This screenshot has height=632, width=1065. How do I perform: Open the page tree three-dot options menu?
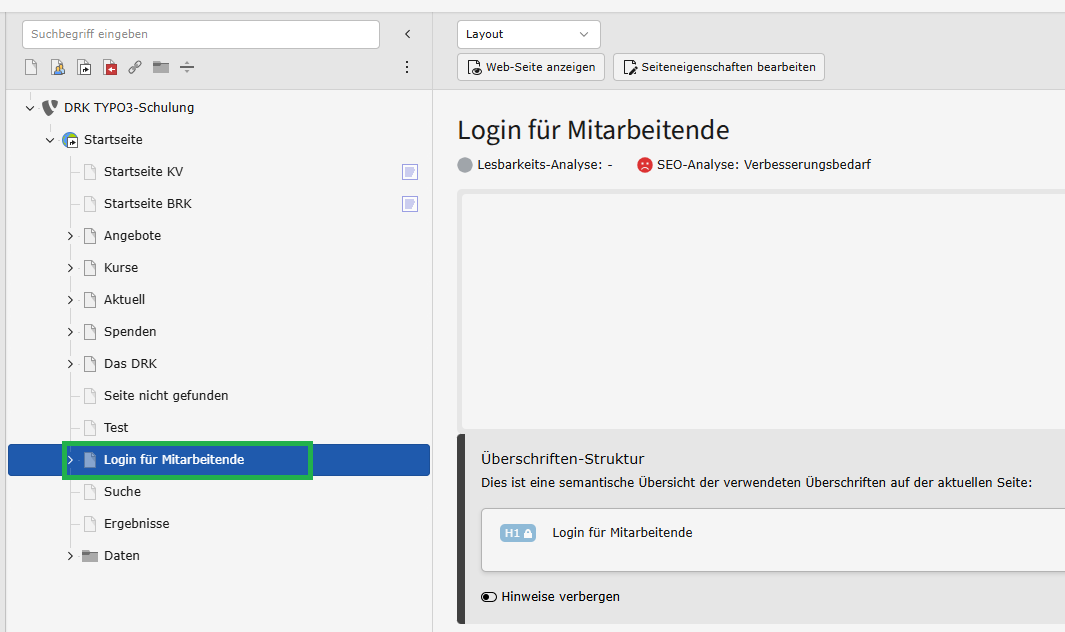pos(407,67)
